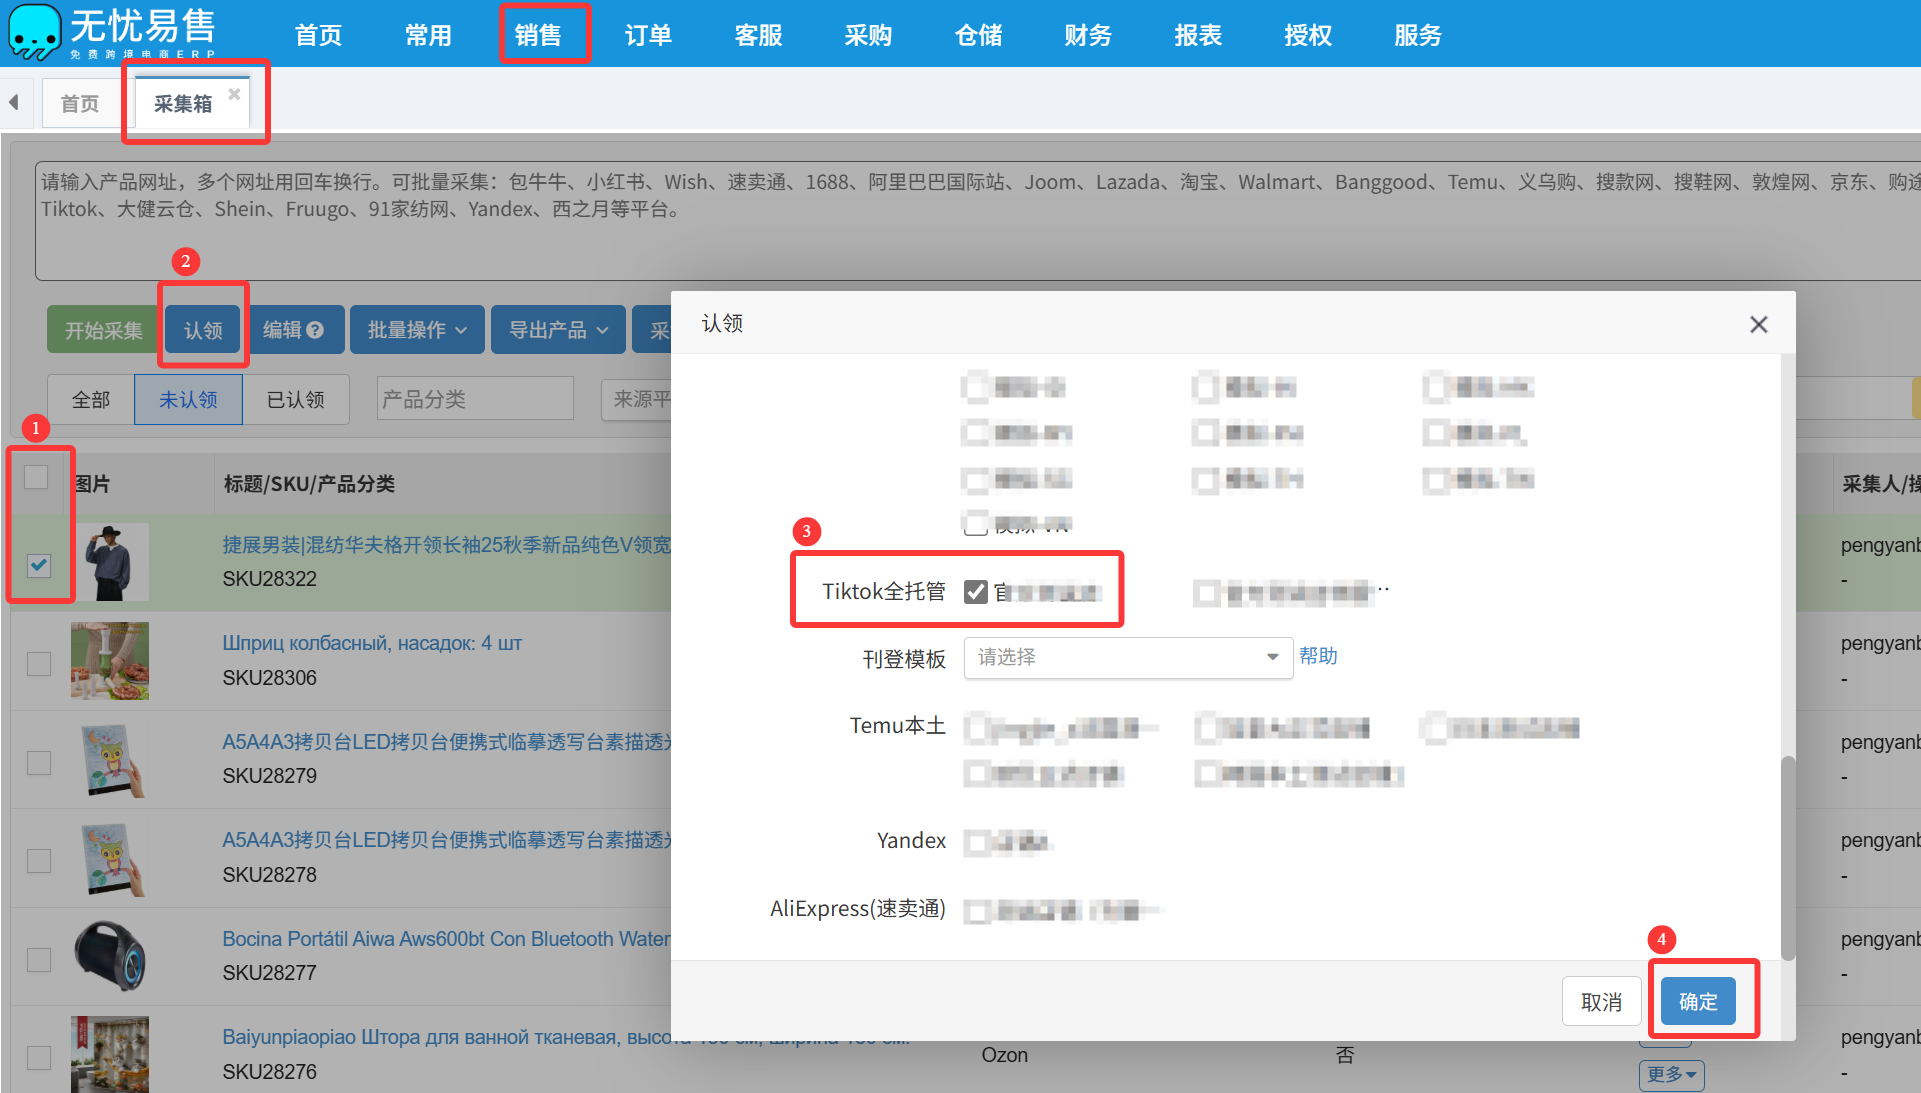Click the octopus logo icon
The image size is (1921, 1093).
[34, 32]
